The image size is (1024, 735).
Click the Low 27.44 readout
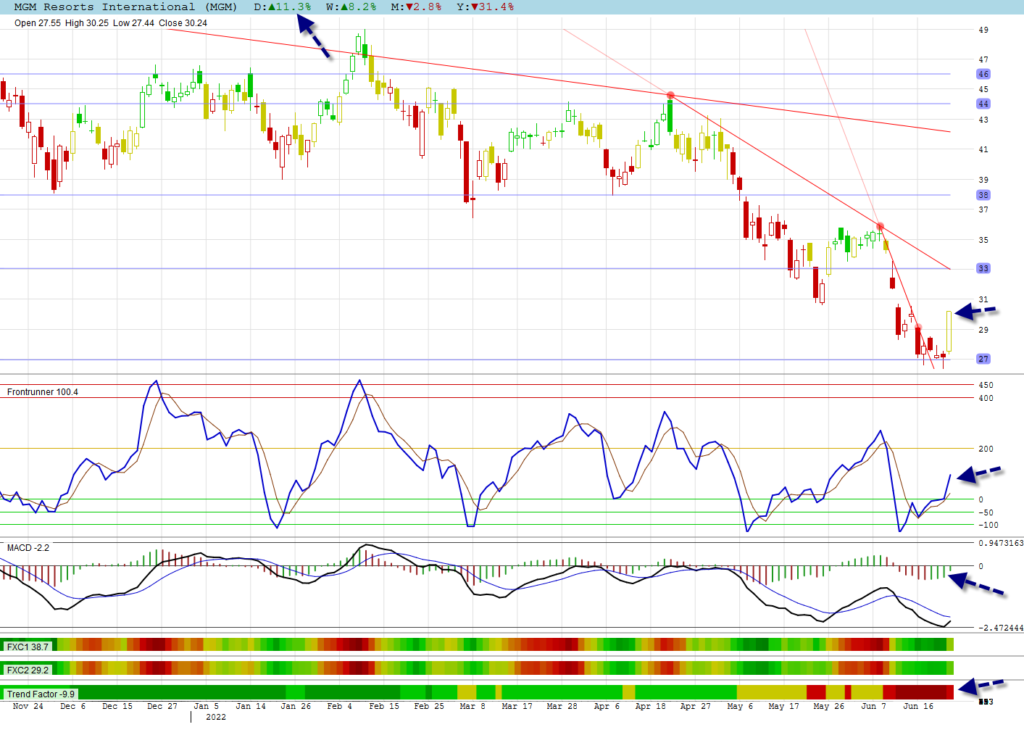pos(134,23)
